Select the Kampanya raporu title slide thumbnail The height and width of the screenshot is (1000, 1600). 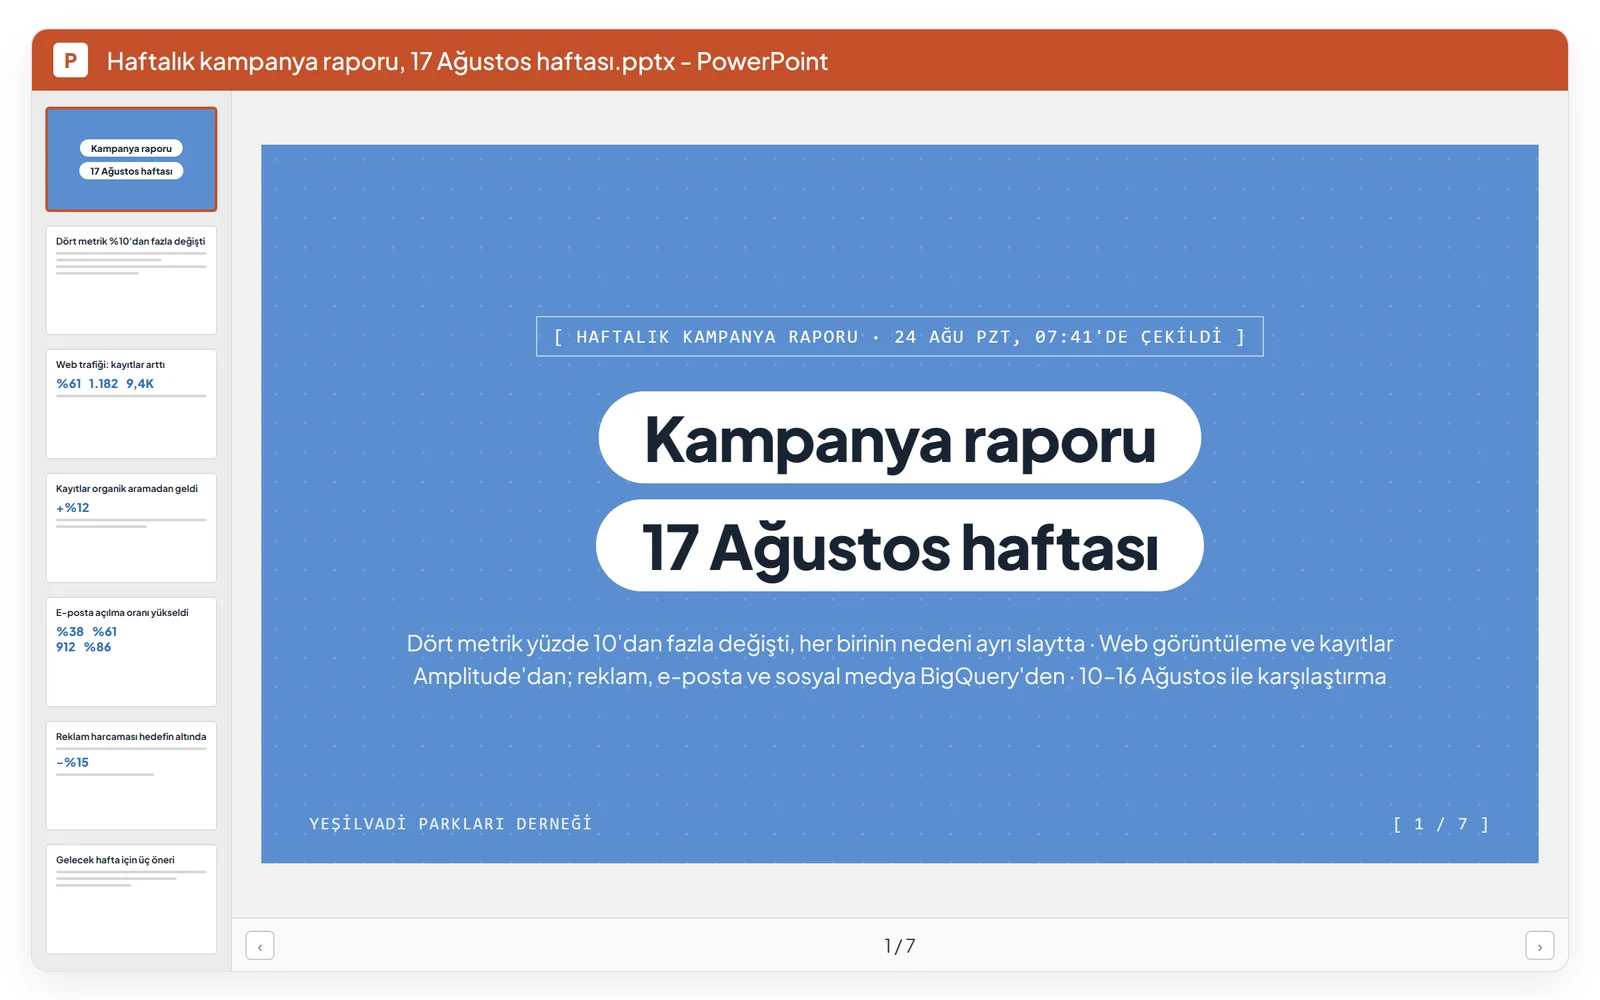coord(131,159)
